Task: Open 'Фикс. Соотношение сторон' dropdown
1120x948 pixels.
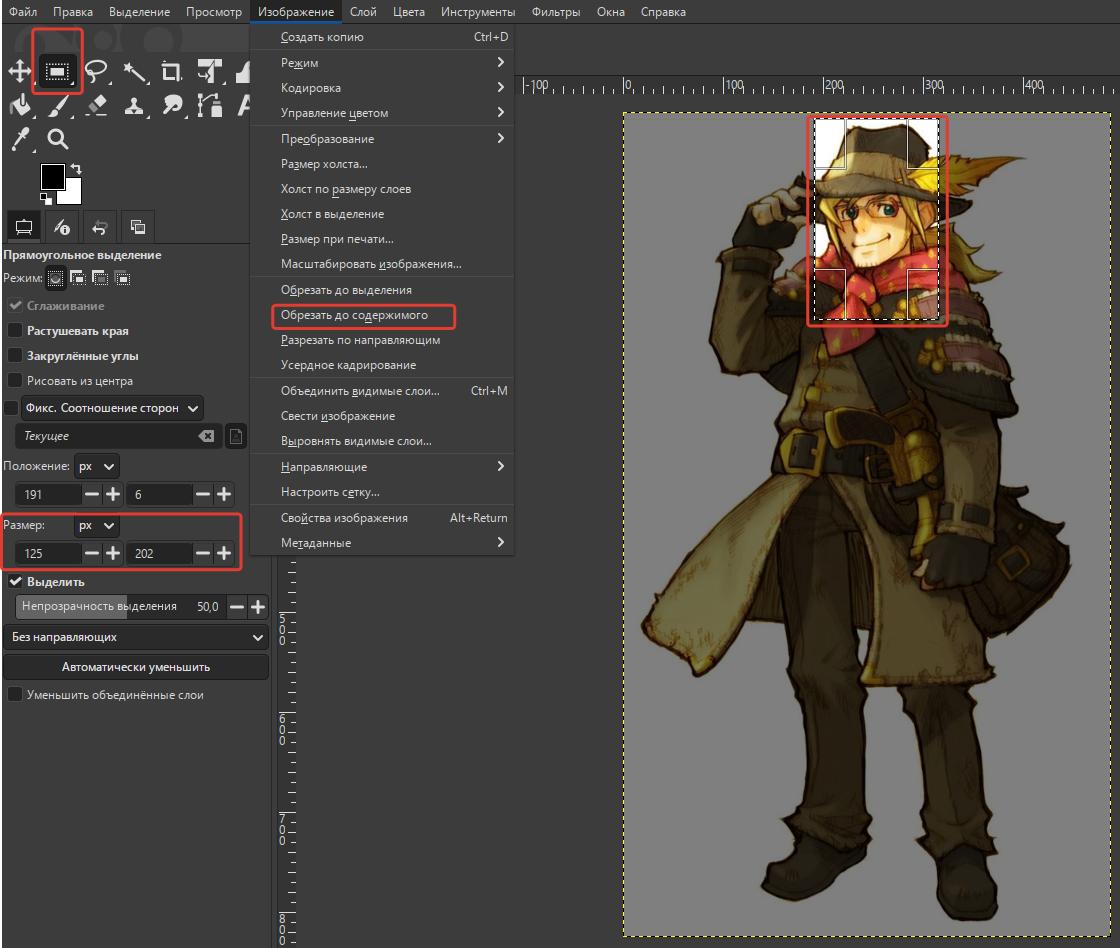Action: click(x=112, y=408)
